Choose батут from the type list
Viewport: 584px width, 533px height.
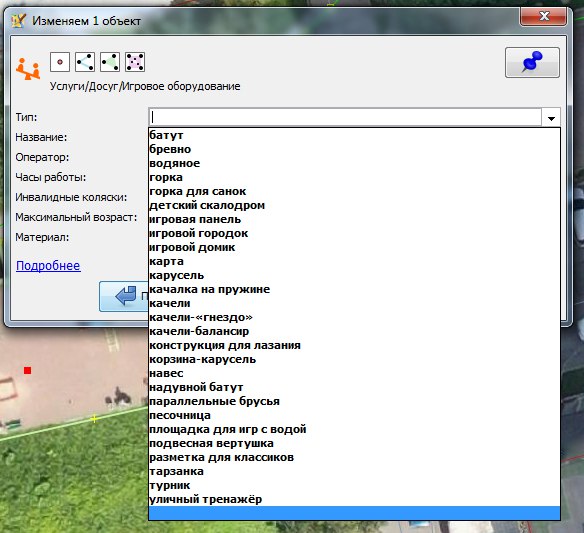pyautogui.click(x=354, y=135)
